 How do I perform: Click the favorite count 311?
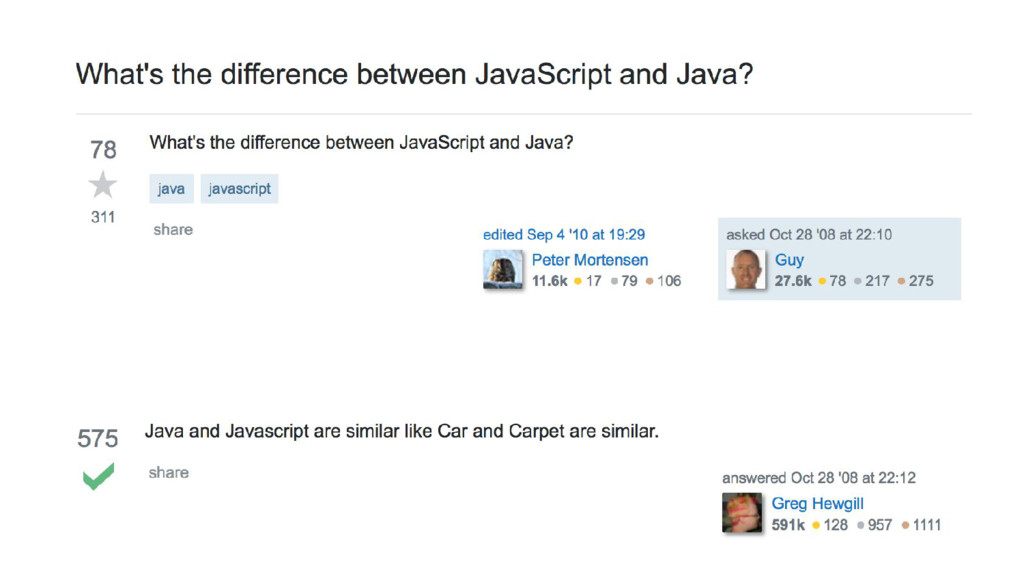(103, 216)
